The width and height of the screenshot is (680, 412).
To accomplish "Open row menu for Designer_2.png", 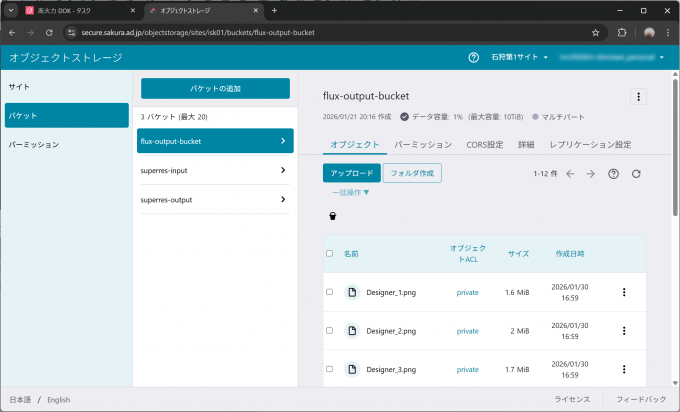I will (x=624, y=331).
